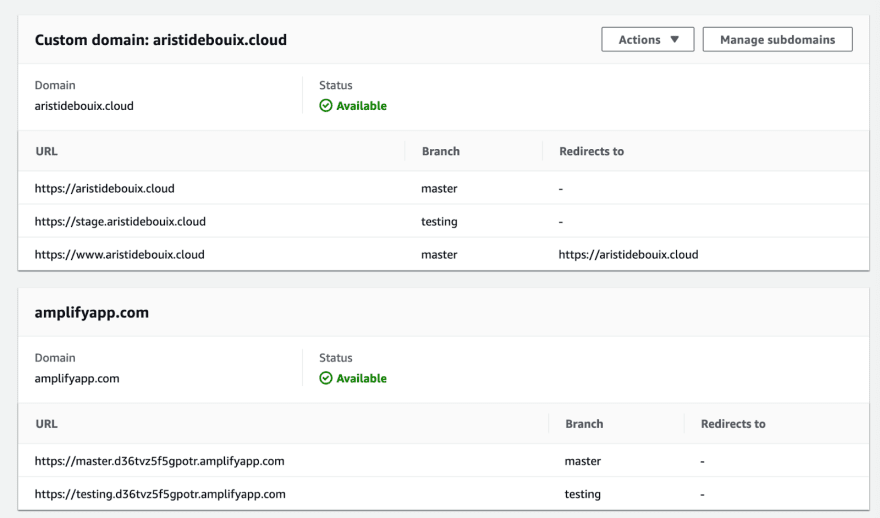Viewport: 880px width, 518px height.
Task: Open the https://stage.aristidebouix.cloud URL
Action: [120, 222]
